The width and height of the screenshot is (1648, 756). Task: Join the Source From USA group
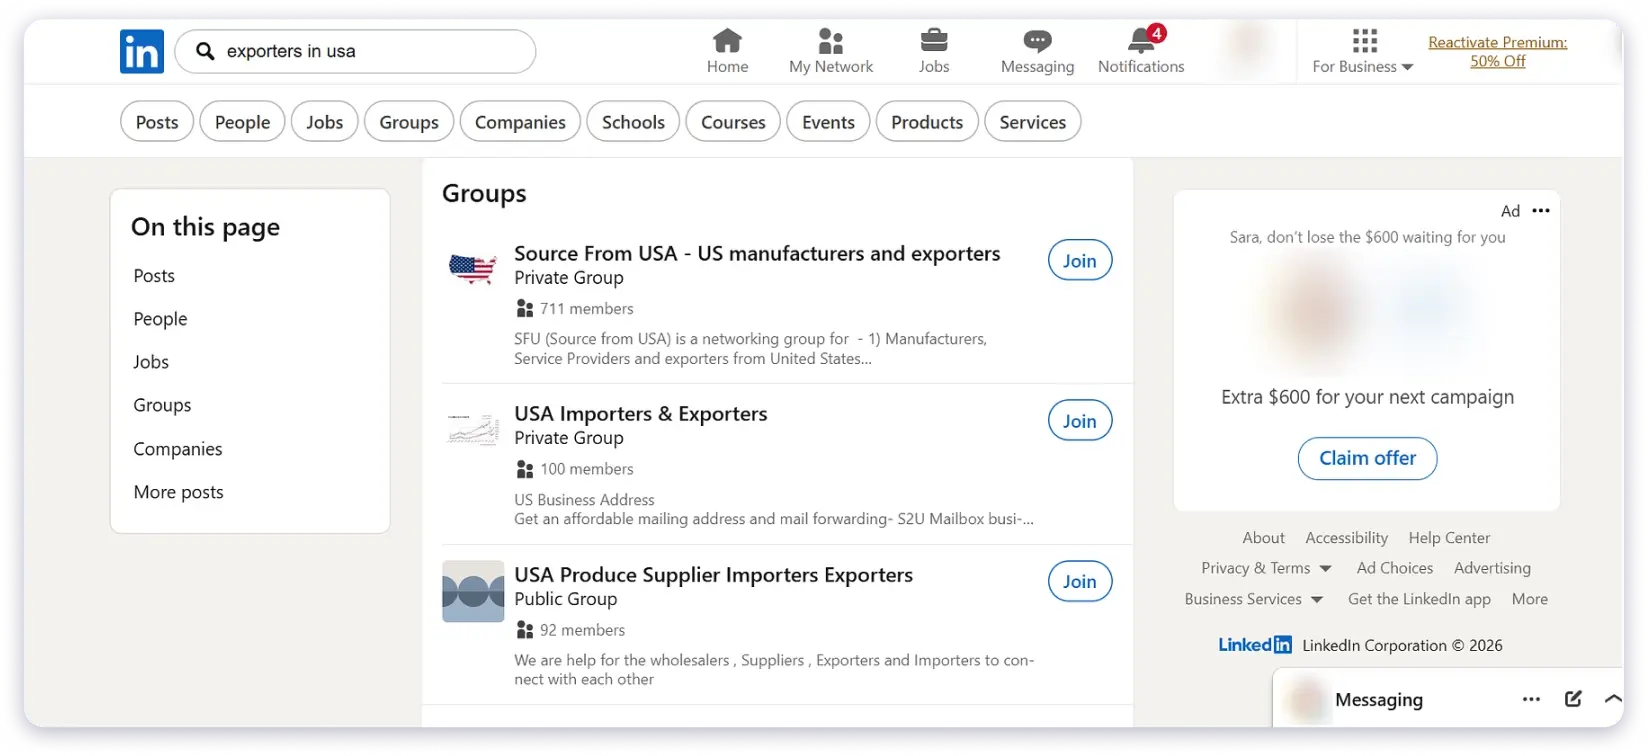1080,260
